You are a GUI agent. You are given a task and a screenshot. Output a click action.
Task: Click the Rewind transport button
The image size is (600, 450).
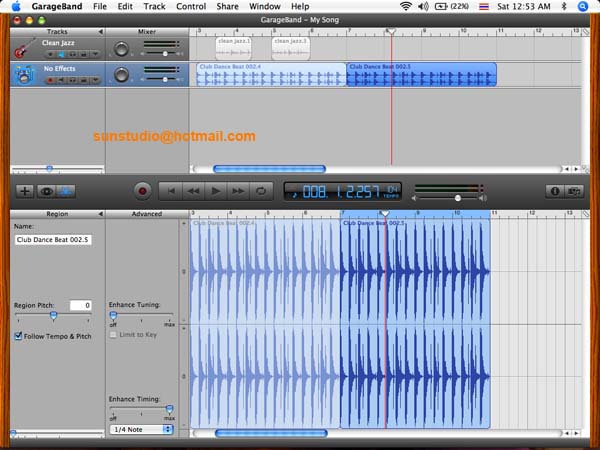[x=193, y=191]
